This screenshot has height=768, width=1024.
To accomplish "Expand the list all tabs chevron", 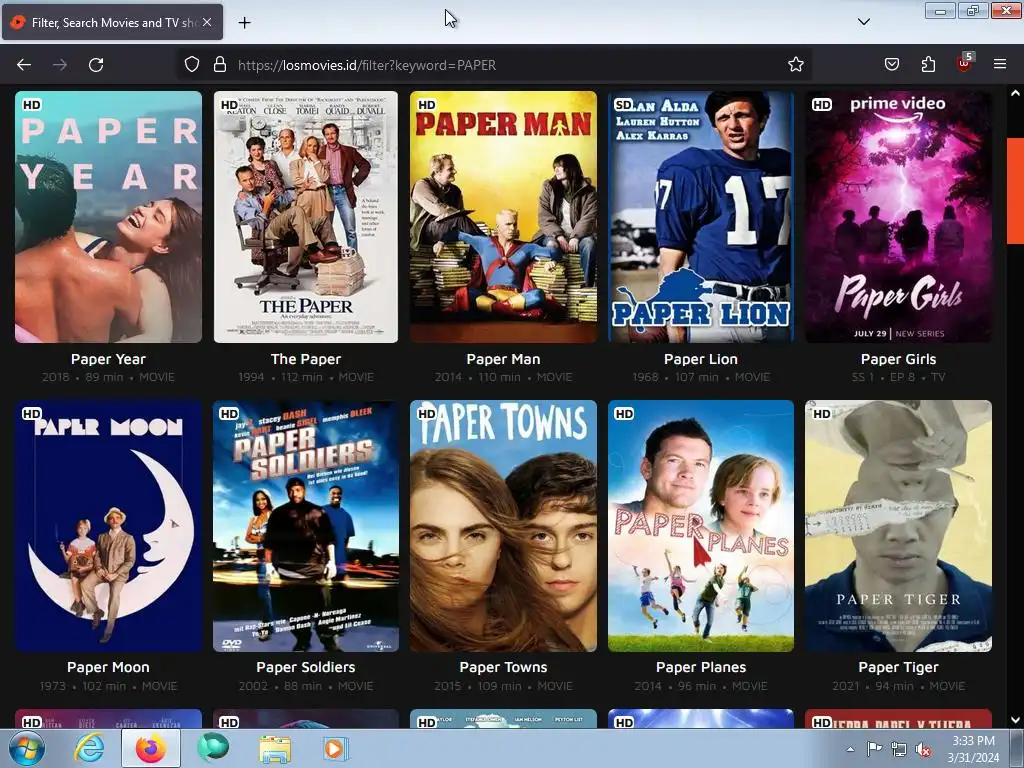I will click(864, 22).
